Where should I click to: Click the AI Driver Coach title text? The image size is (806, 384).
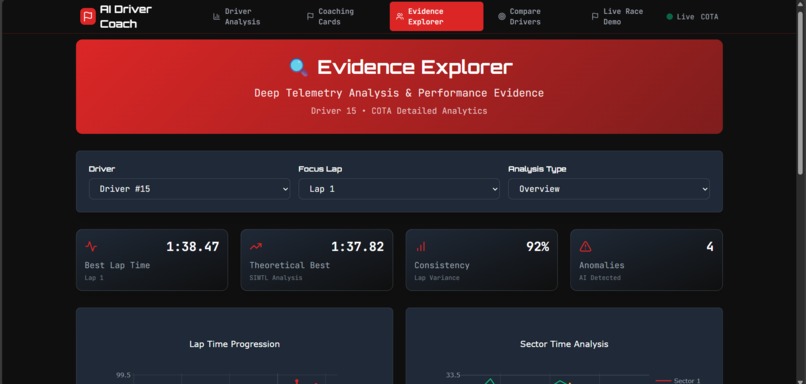coord(126,16)
